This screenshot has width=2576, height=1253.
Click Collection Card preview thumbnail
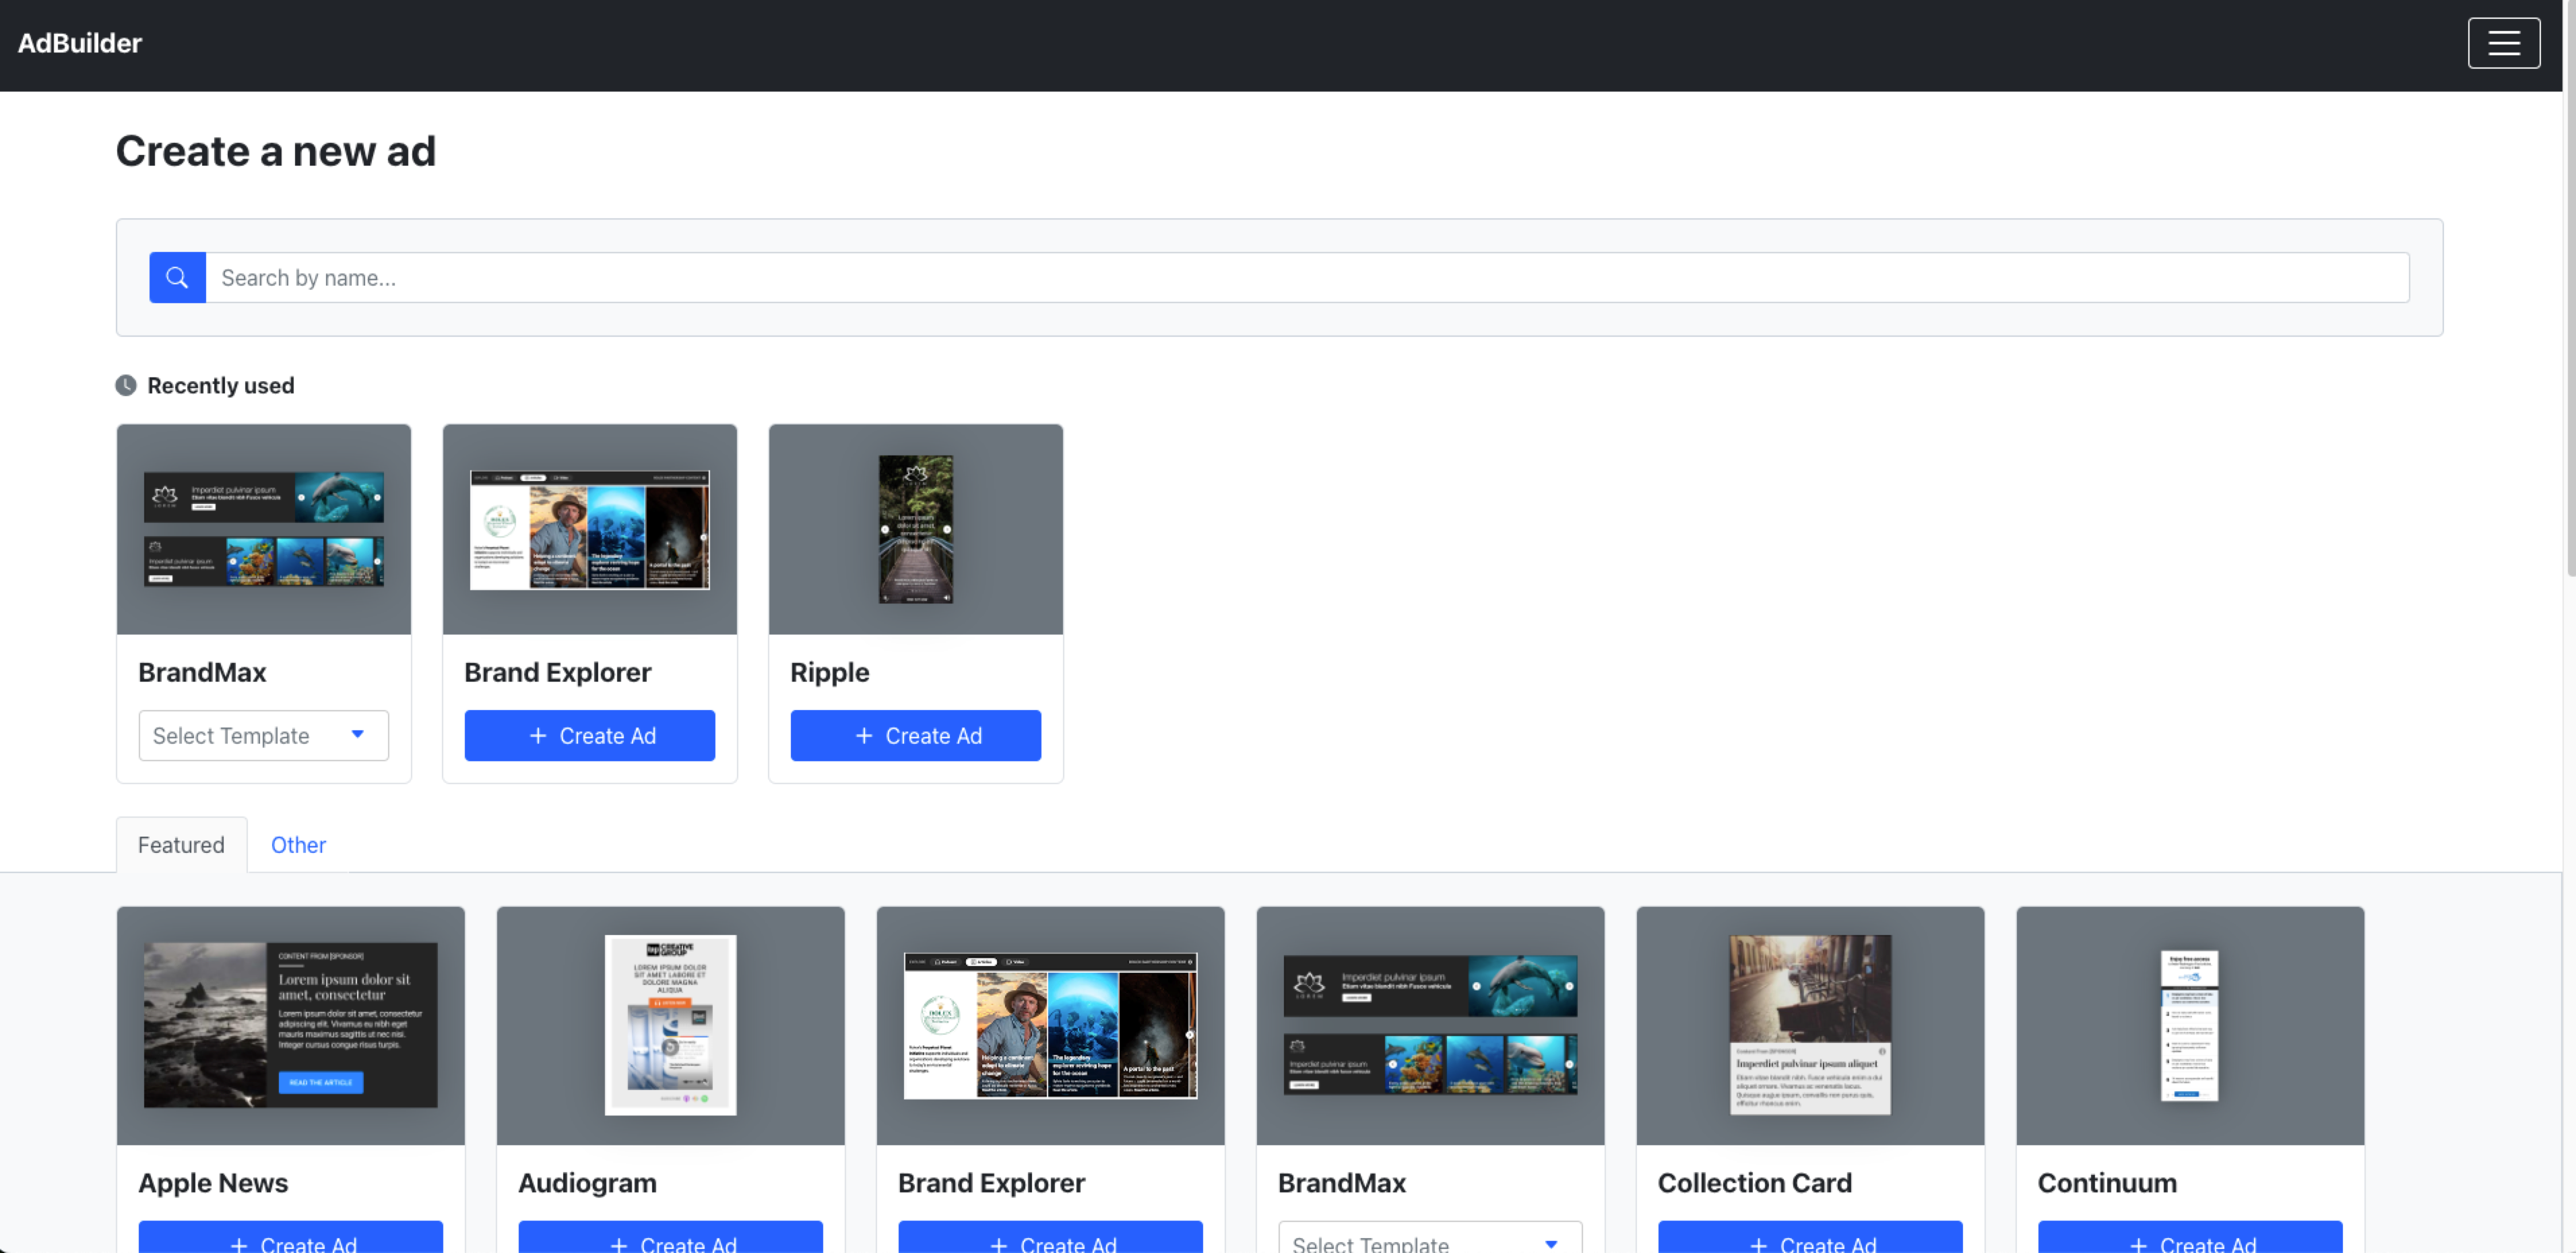[x=1809, y=1024]
